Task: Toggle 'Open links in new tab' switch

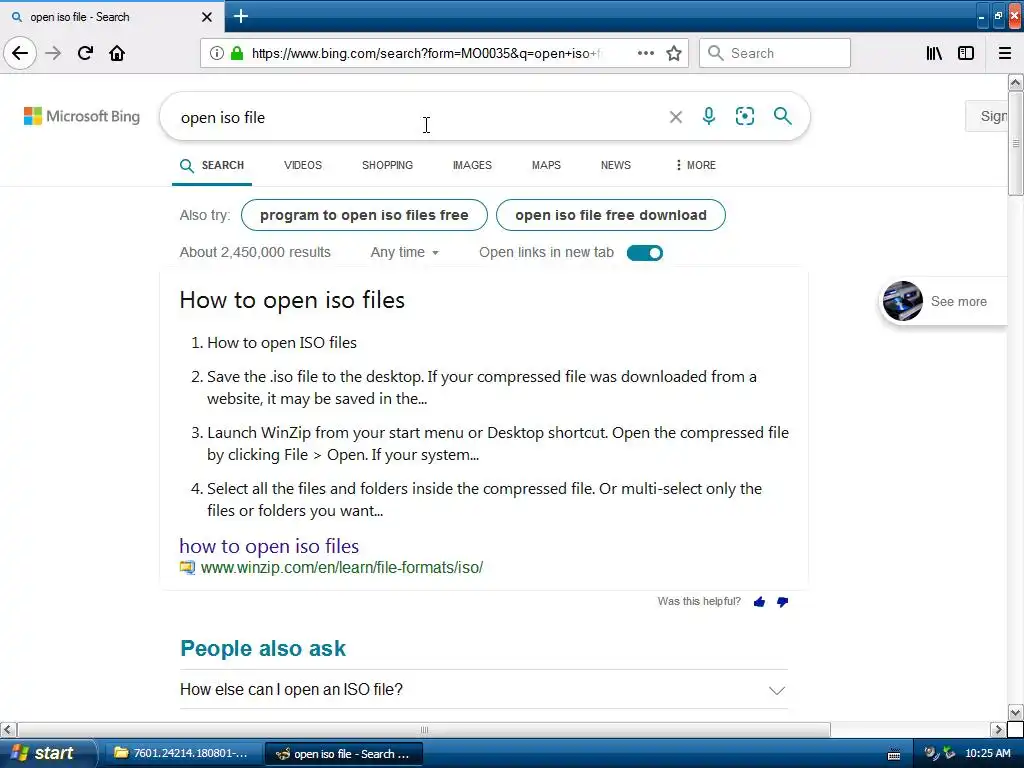Action: pyautogui.click(x=645, y=253)
